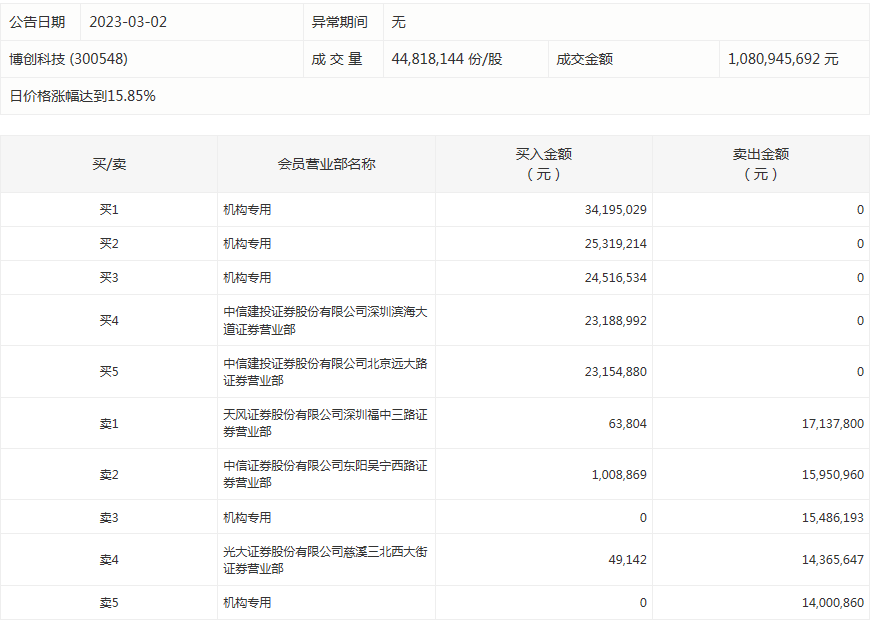877x620 pixels.
Task: Select the 买2 row label
Action: (109, 244)
